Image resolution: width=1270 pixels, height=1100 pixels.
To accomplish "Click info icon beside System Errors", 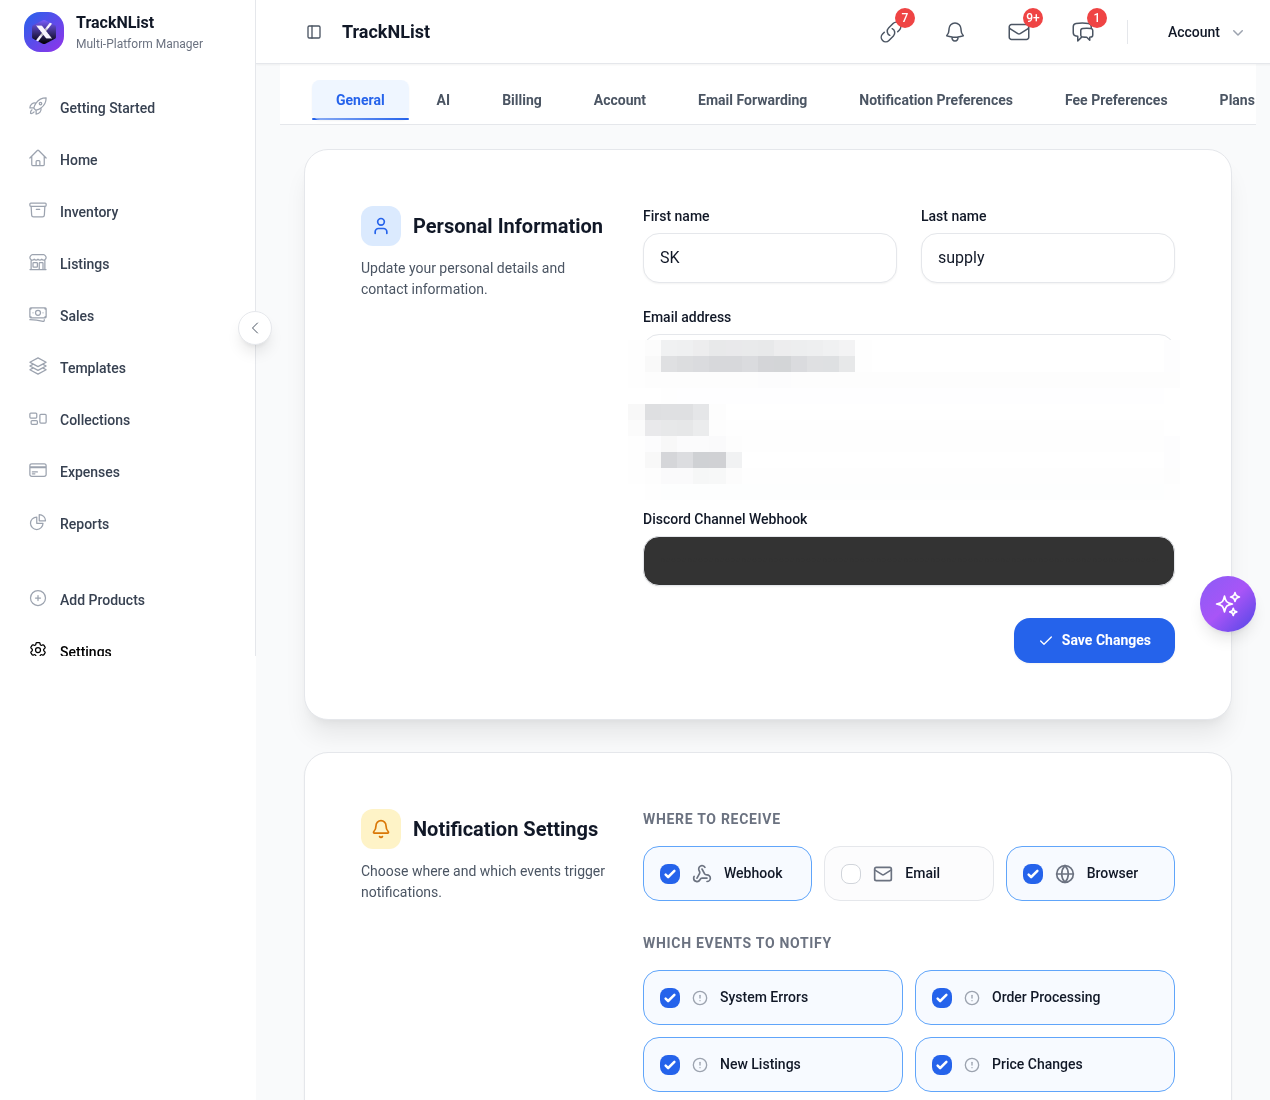I will [x=700, y=998].
